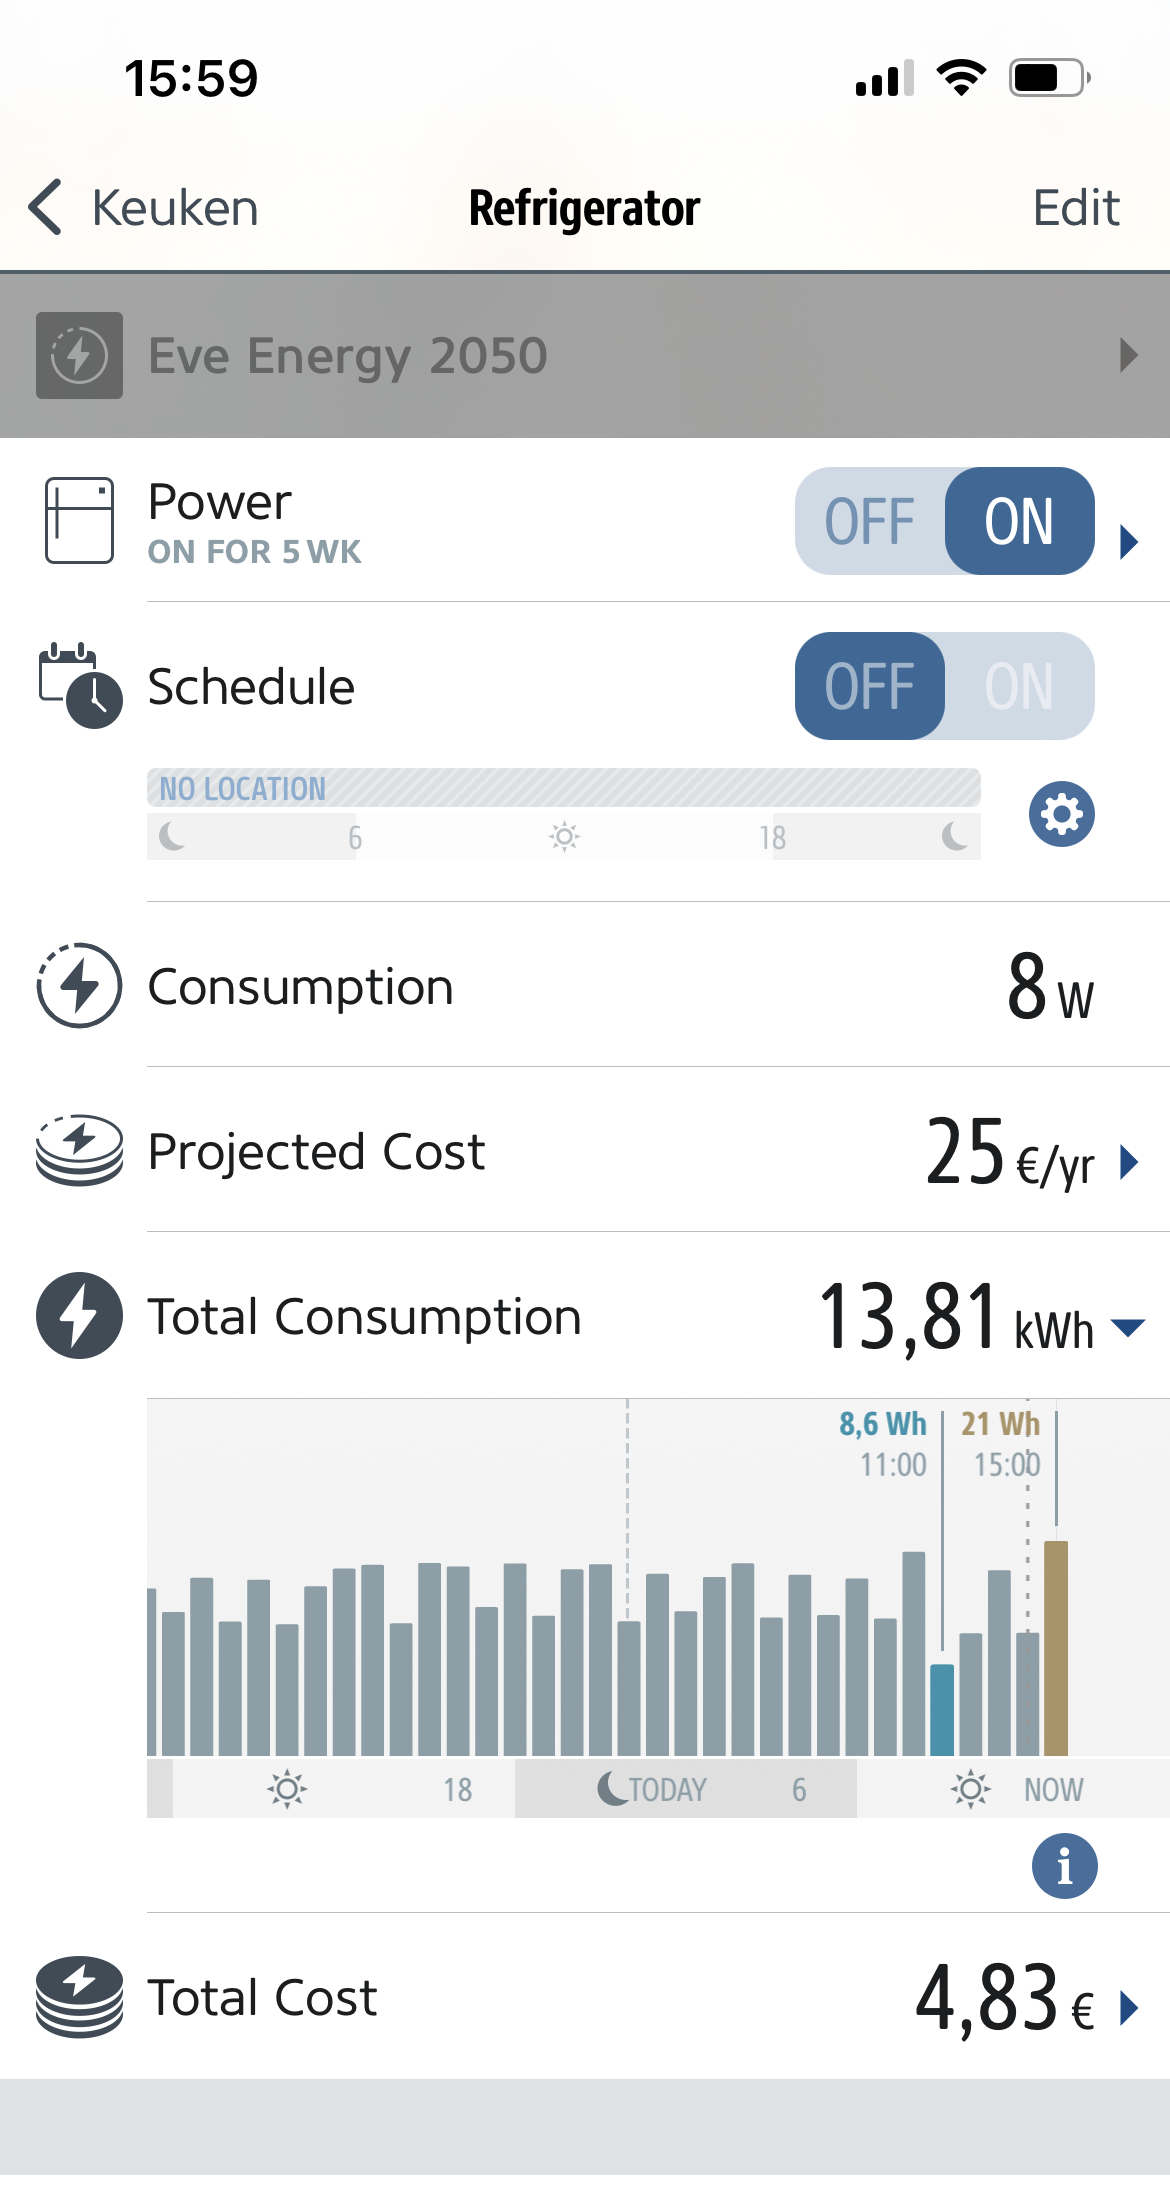
Task: Select the highlighted 15:00 bar in chart
Action: click(1056, 1648)
